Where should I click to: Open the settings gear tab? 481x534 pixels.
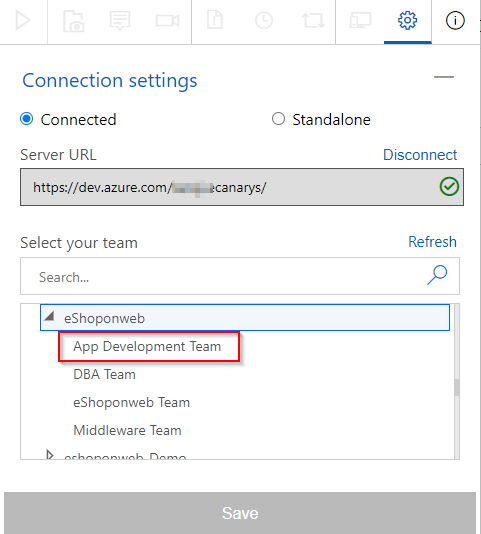pos(407,20)
